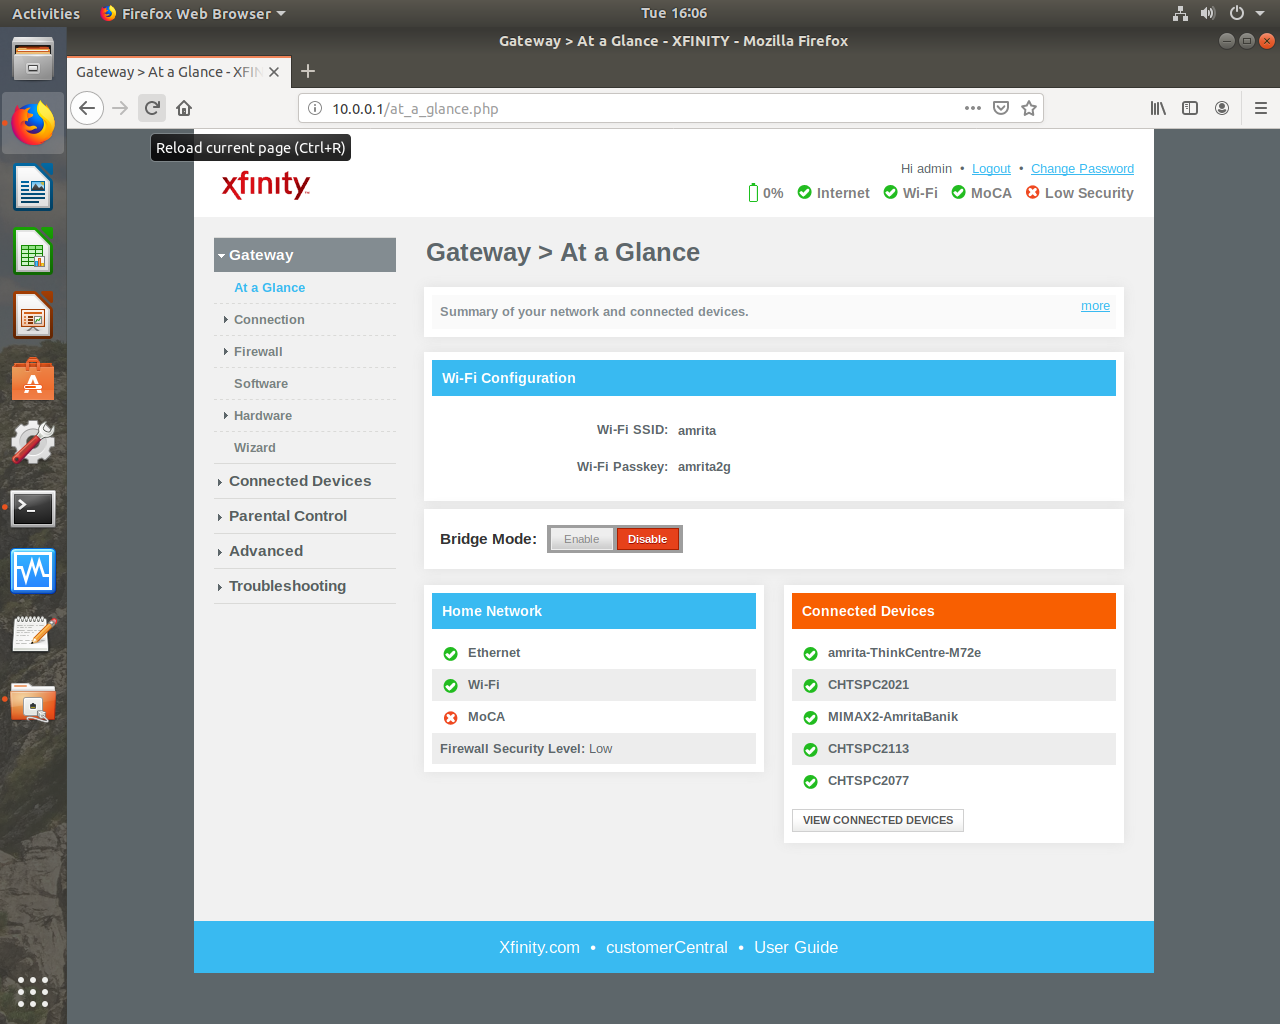Open Terminal from the Ubuntu dock
Screen dimensions: 1280x1024
33,508
